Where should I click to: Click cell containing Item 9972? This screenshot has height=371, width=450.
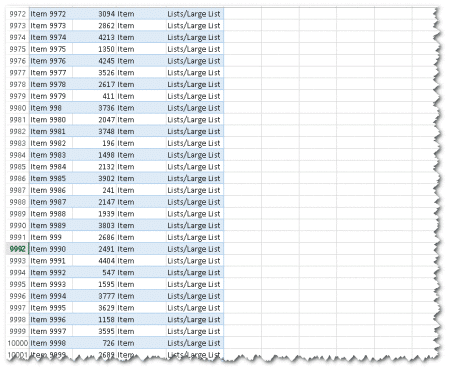pos(51,14)
